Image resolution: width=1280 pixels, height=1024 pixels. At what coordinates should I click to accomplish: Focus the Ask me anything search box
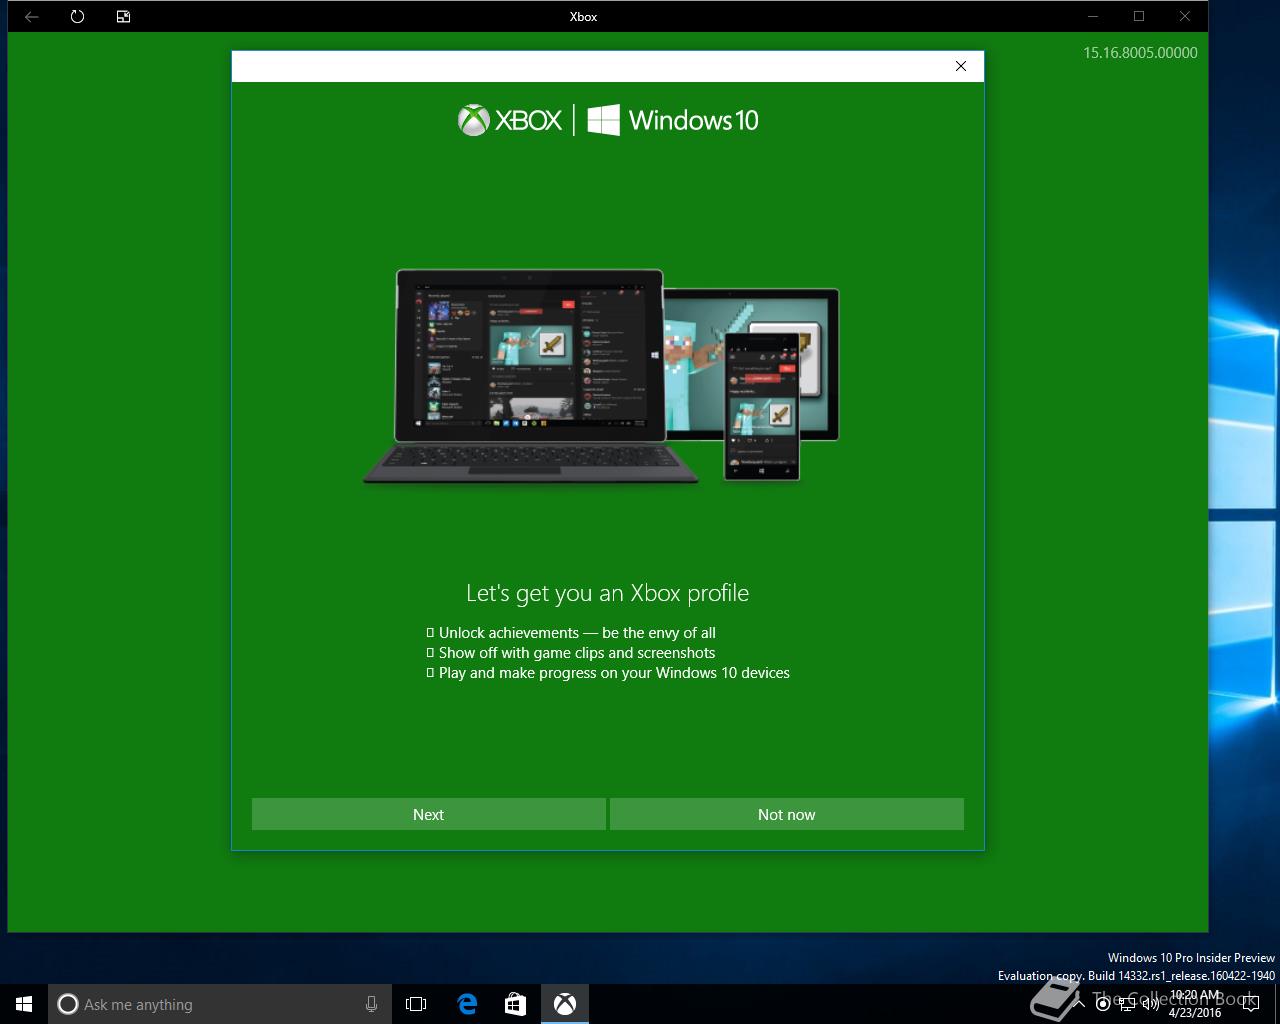click(220, 1004)
